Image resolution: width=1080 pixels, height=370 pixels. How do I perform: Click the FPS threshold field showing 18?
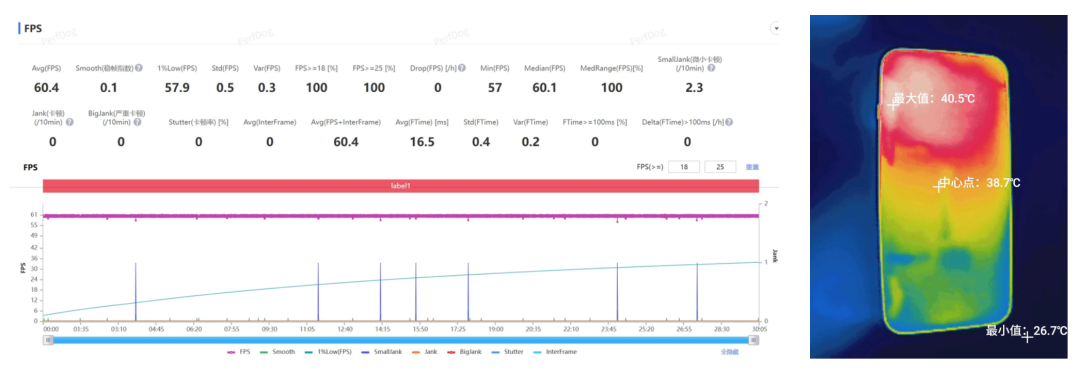point(685,167)
